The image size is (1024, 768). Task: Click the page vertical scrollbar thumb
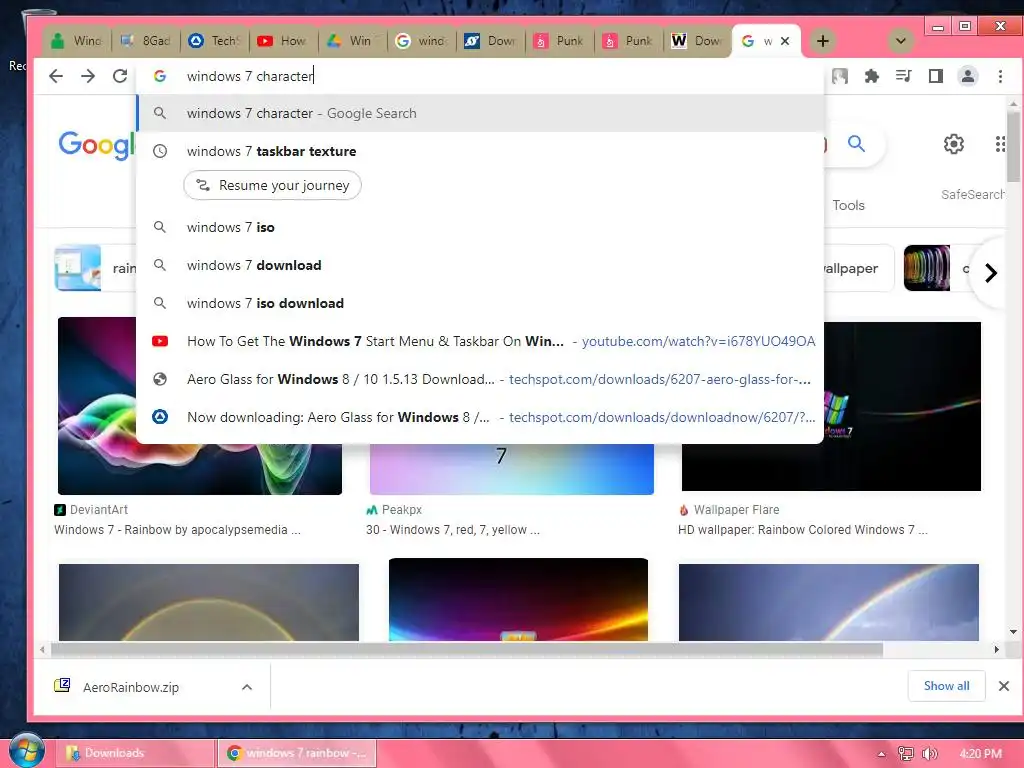[1013, 147]
